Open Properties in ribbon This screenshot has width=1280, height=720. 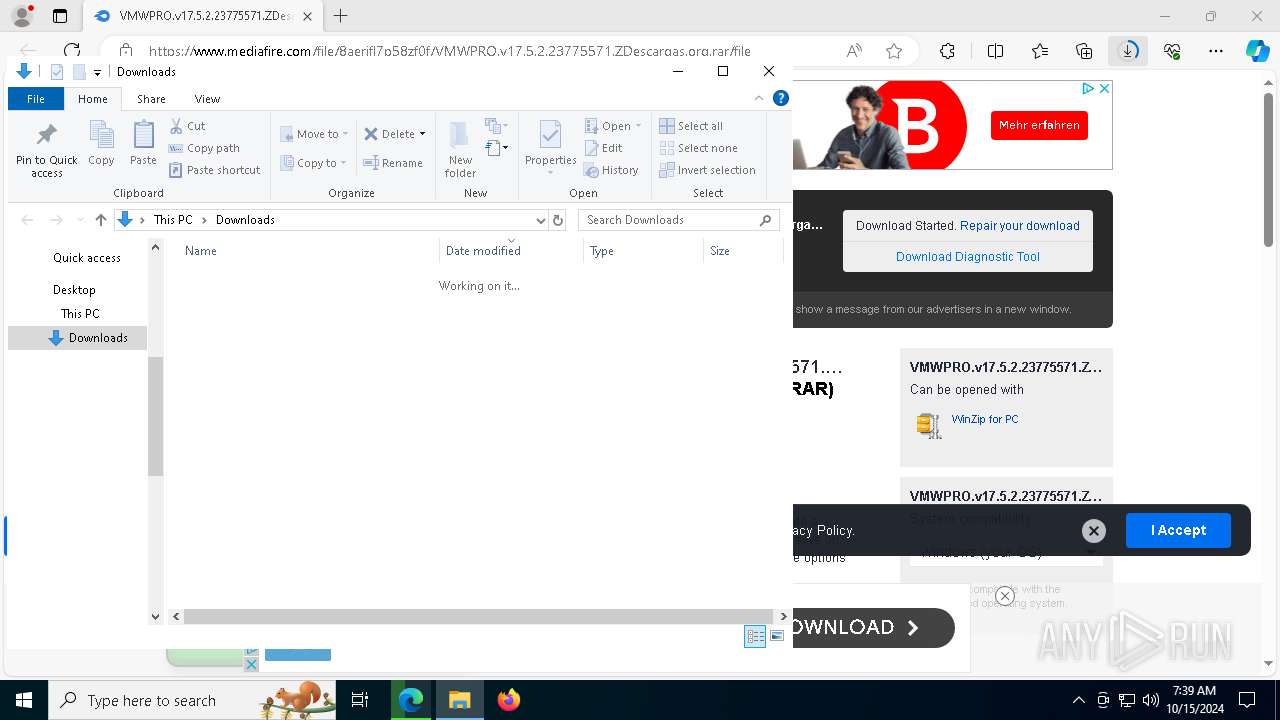click(x=550, y=146)
